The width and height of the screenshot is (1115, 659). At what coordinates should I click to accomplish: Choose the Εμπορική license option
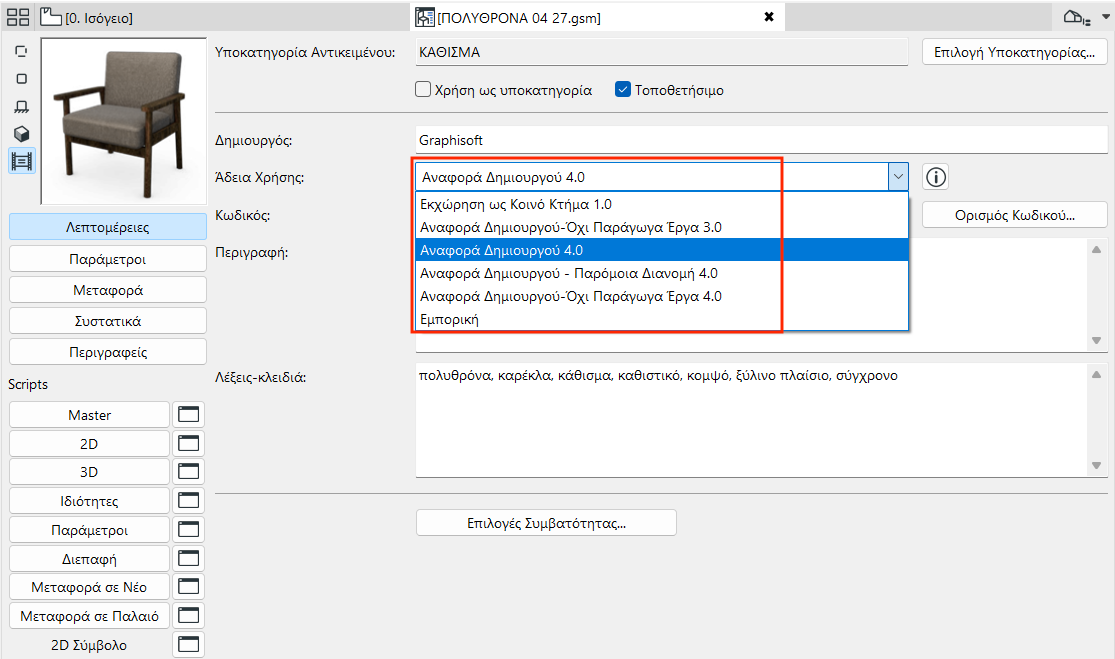coord(661,319)
